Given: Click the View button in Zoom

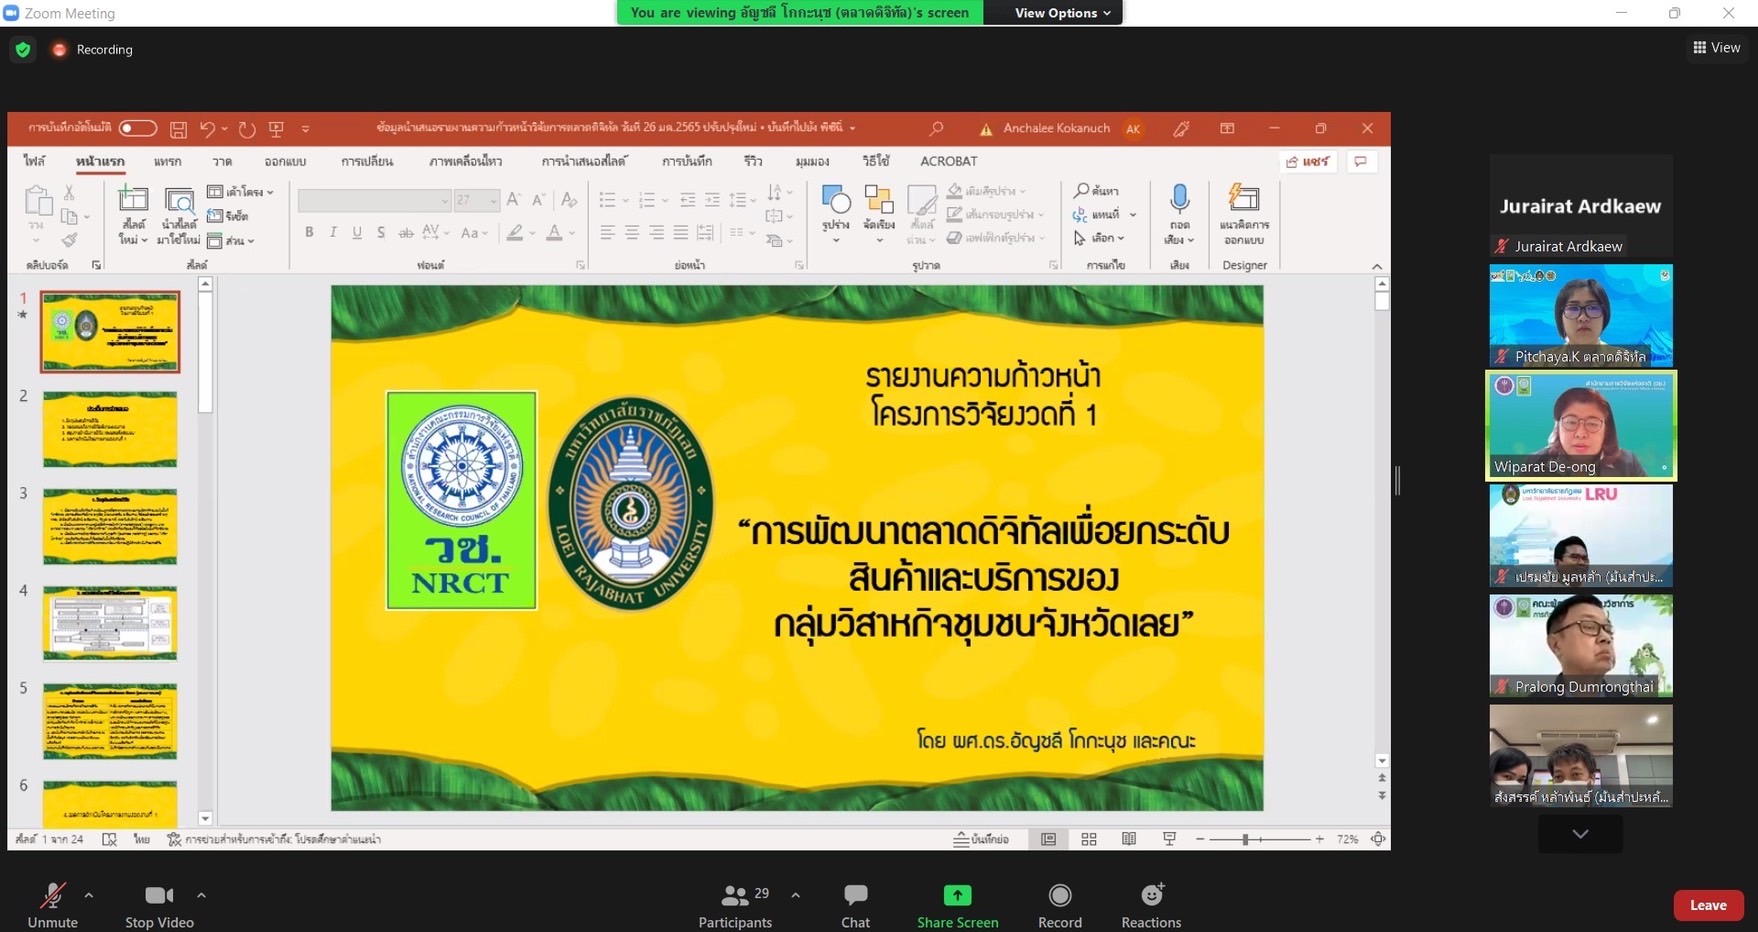Looking at the screenshot, I should click(1716, 47).
